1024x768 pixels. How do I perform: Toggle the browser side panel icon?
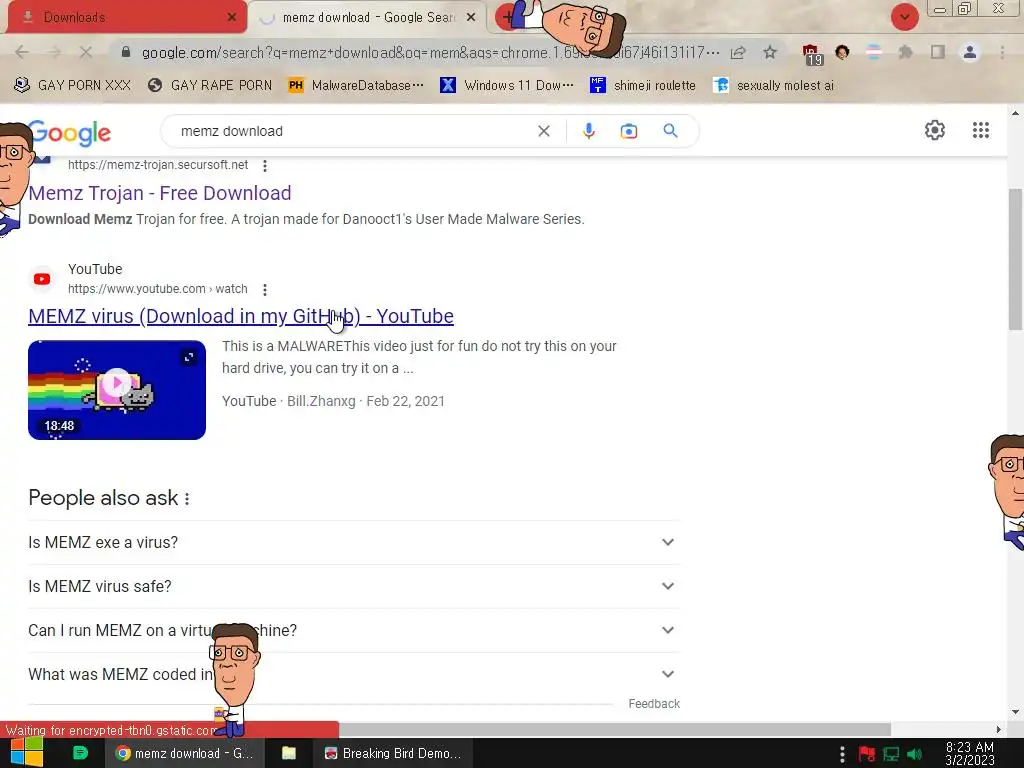(x=938, y=52)
